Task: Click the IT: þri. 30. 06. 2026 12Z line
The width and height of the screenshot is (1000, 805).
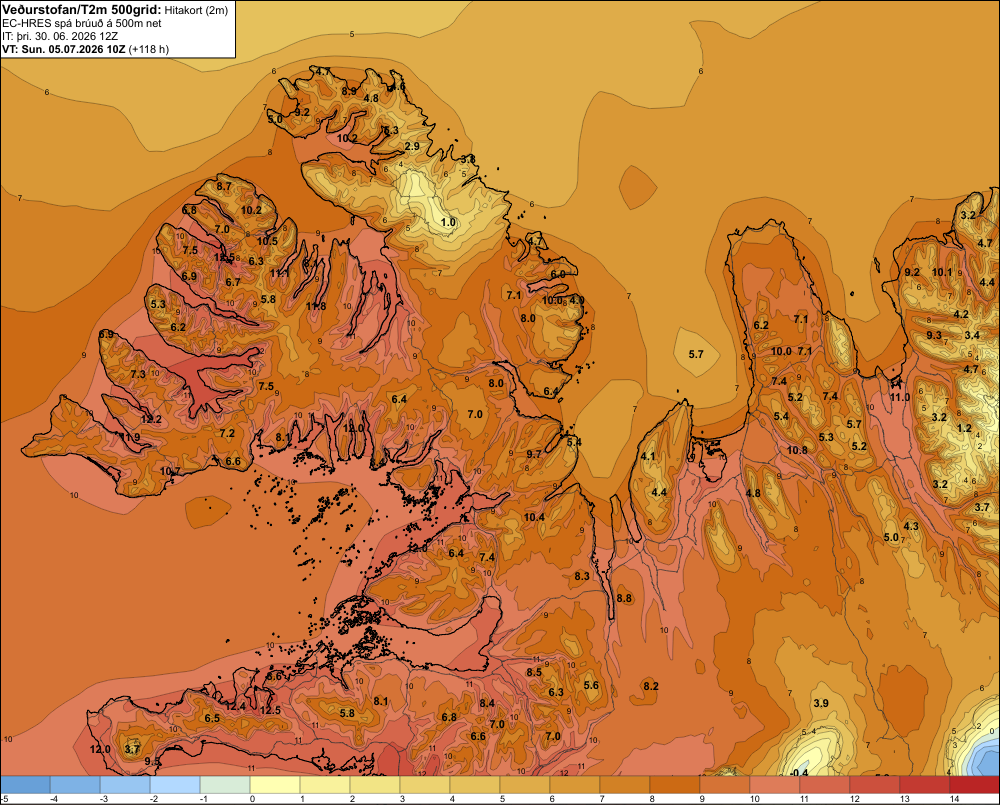Action: (x=60, y=36)
